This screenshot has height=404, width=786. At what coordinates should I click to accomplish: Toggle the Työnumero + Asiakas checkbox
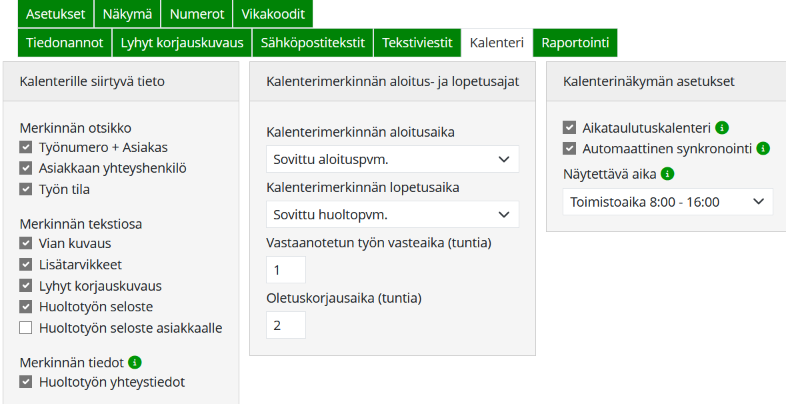[x=26, y=148]
